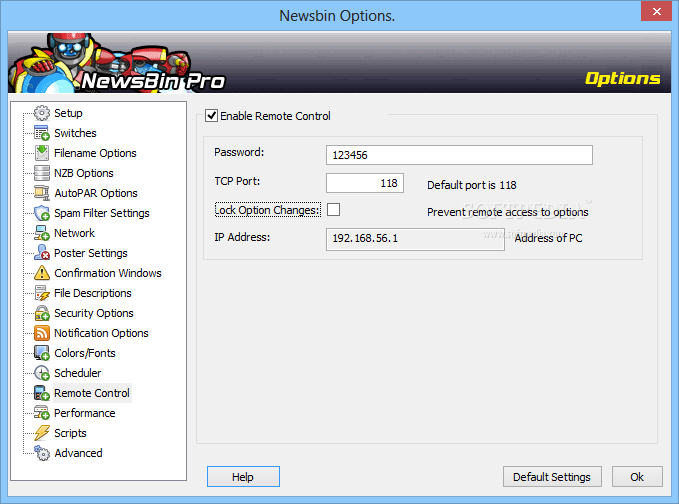
Task: Open Performance settings
Action: 84,413
